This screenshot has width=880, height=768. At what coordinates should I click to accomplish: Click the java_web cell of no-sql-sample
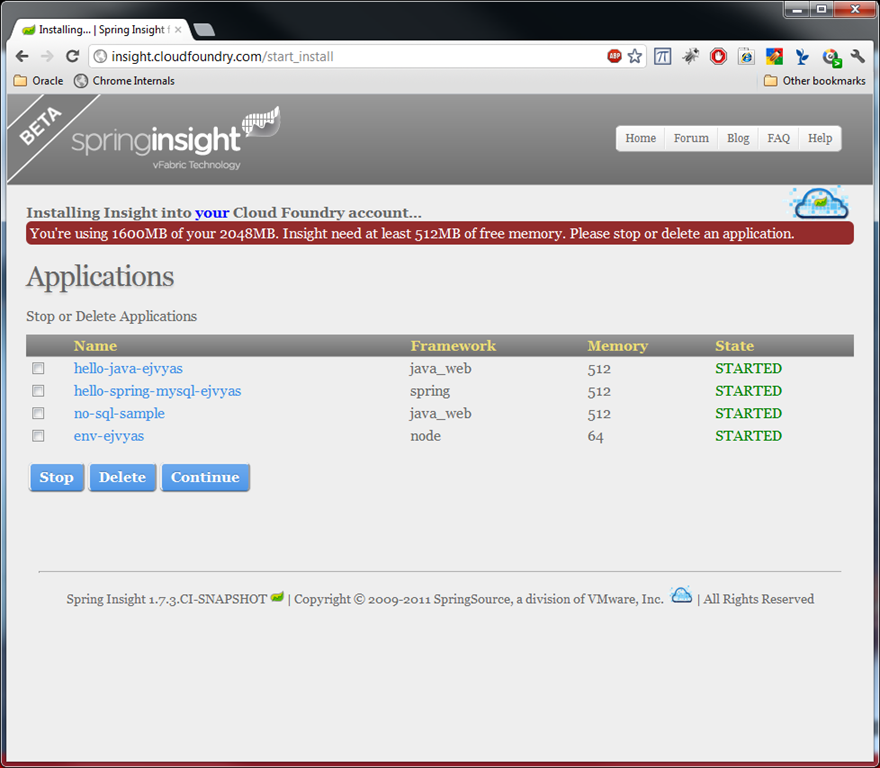441,414
